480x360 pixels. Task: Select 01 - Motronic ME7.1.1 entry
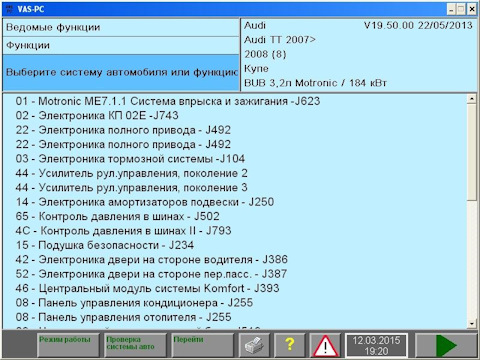point(168,101)
